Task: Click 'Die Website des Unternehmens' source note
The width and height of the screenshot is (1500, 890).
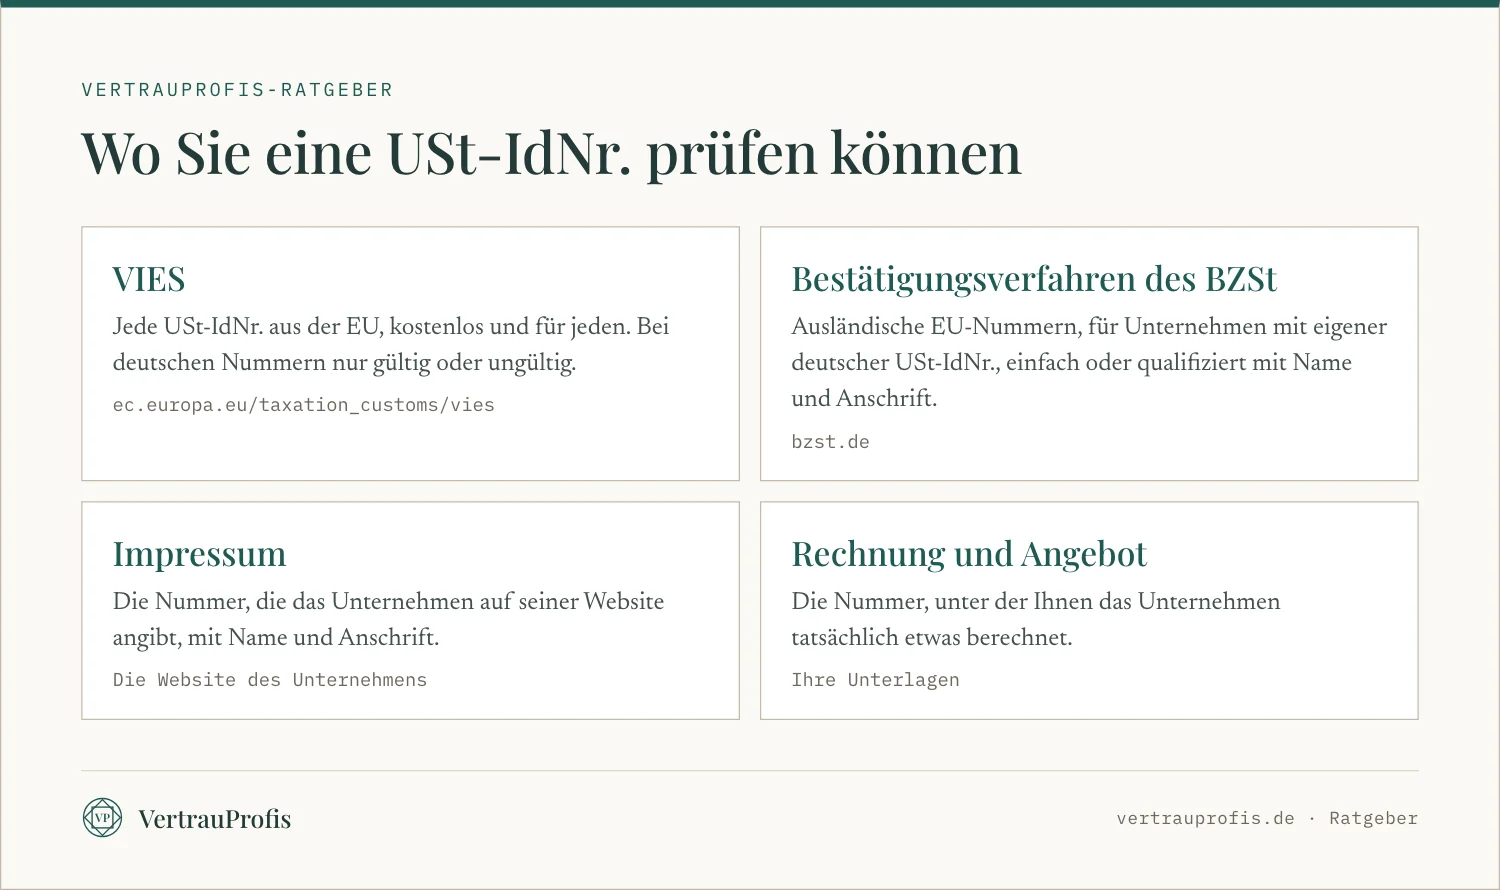Action: point(270,680)
